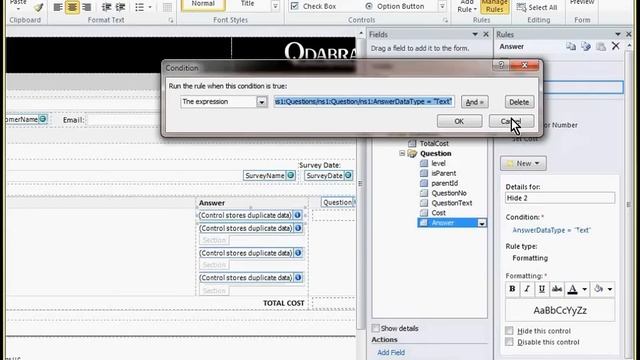640x360 pixels.
Task: Click the Condition dialog help icon
Action: pos(501,65)
